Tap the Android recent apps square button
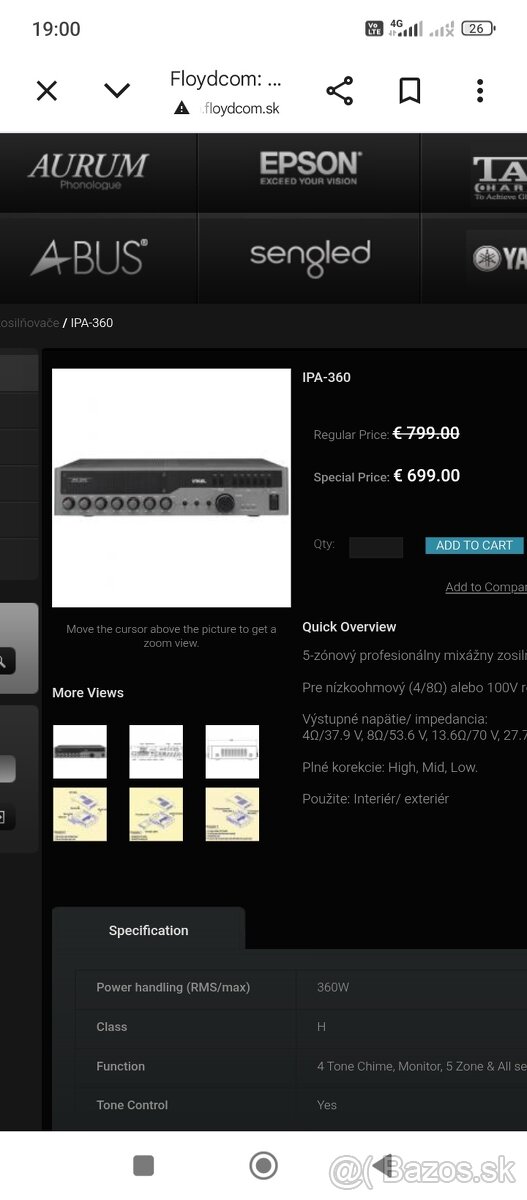Image resolution: width=527 pixels, height=1200 pixels. (x=144, y=1165)
